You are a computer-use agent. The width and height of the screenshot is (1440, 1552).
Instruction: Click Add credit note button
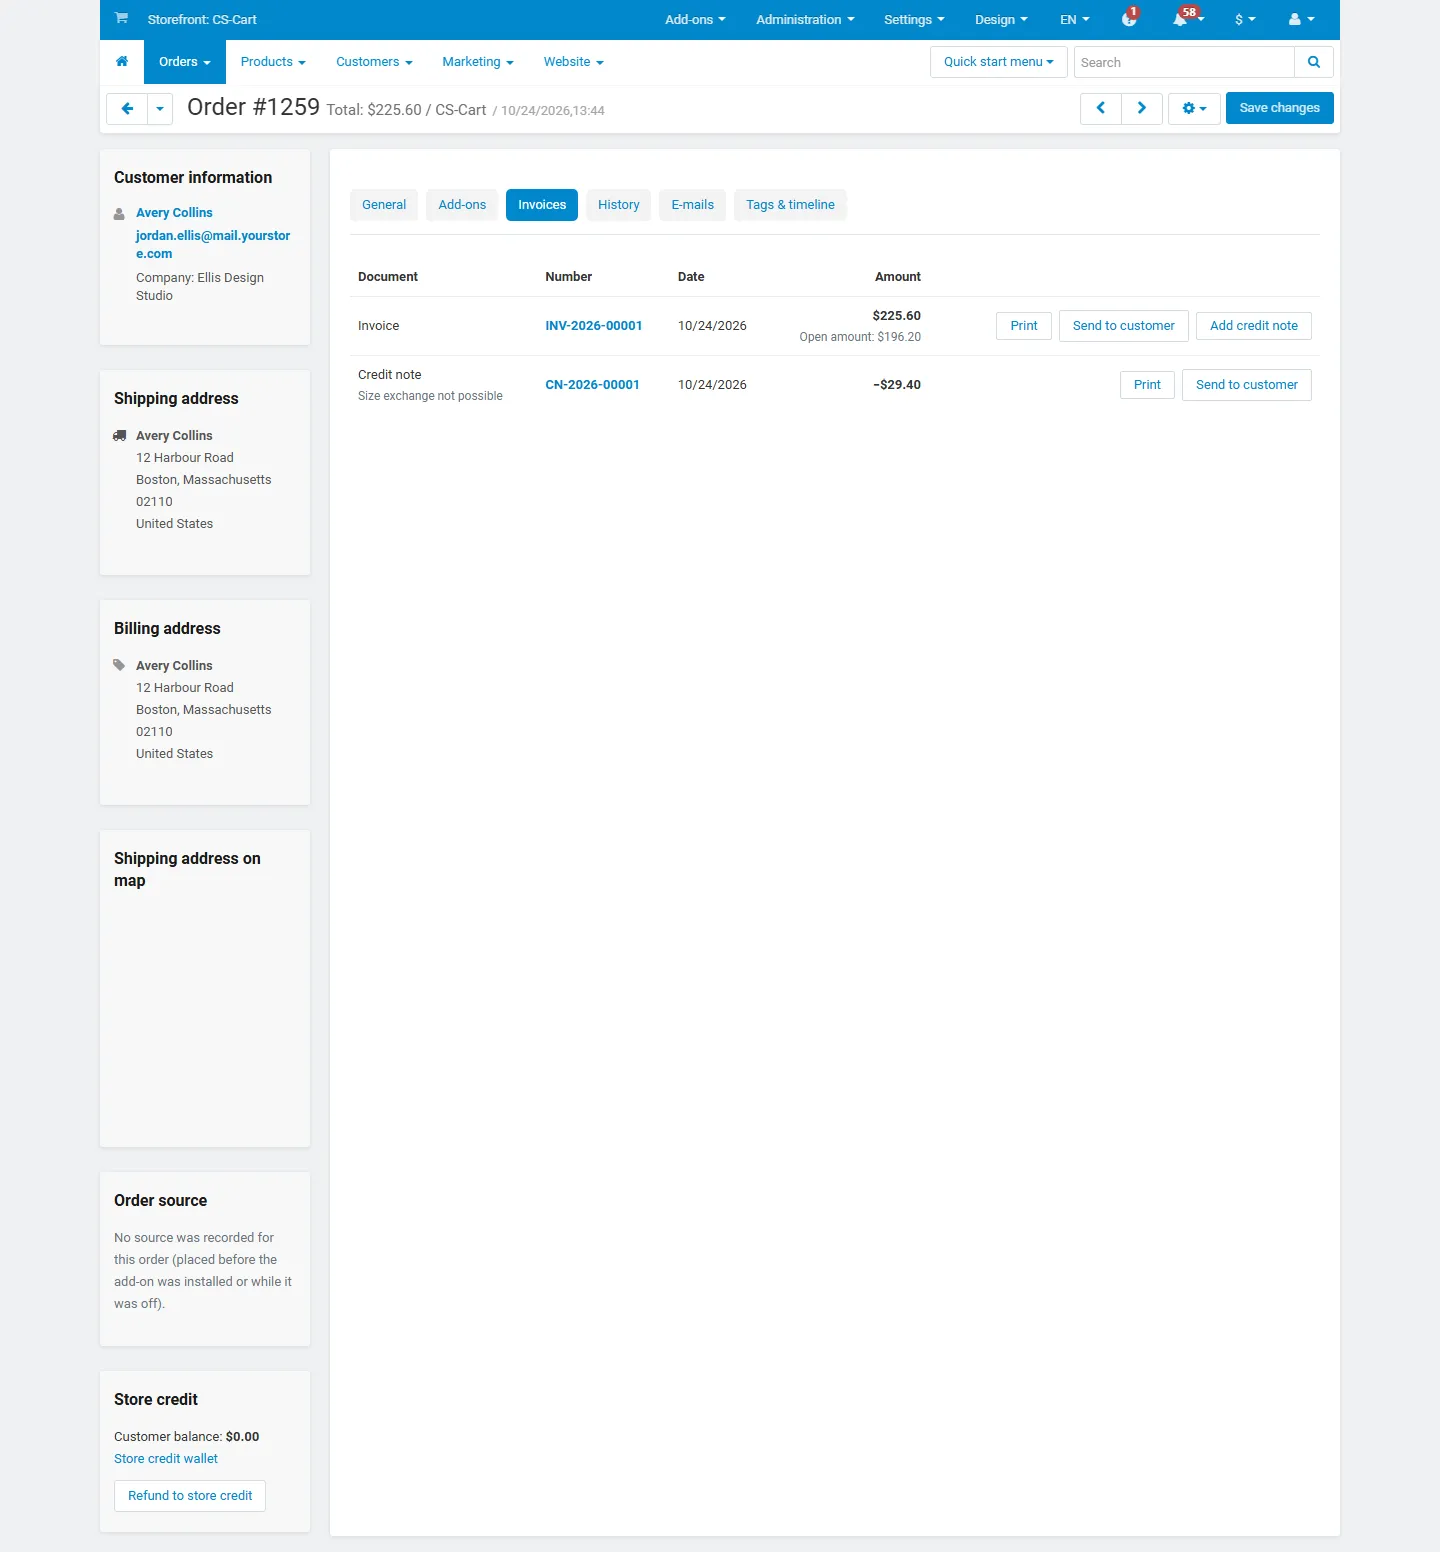pyautogui.click(x=1254, y=326)
